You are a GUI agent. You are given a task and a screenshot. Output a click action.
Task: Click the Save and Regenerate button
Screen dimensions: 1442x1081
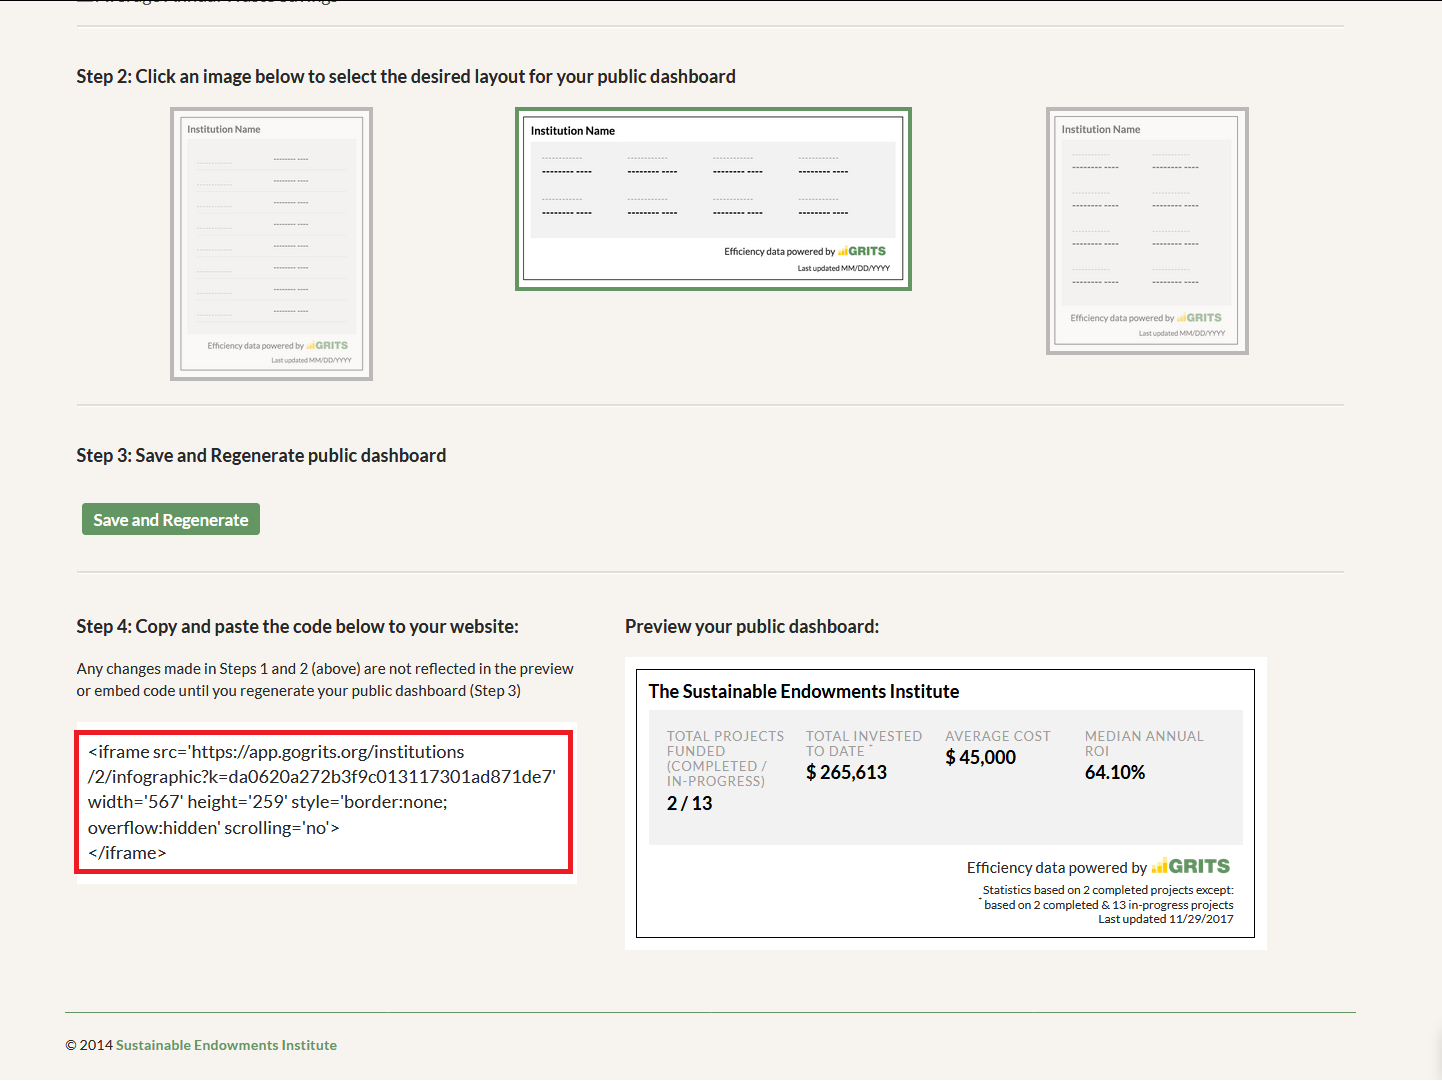(x=171, y=519)
